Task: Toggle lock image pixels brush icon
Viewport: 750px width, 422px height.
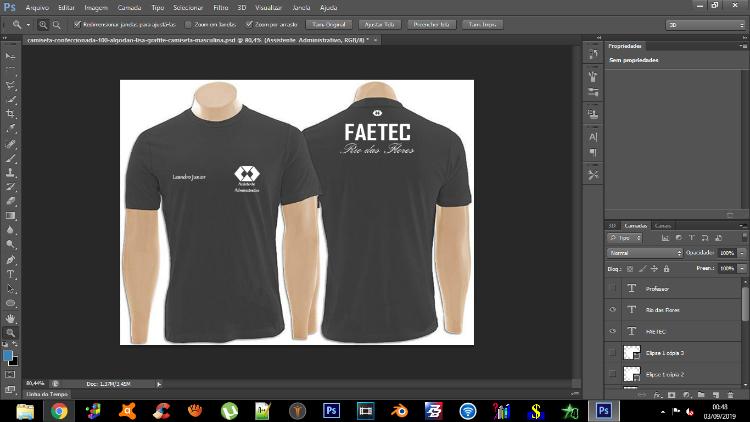Action: pos(642,269)
